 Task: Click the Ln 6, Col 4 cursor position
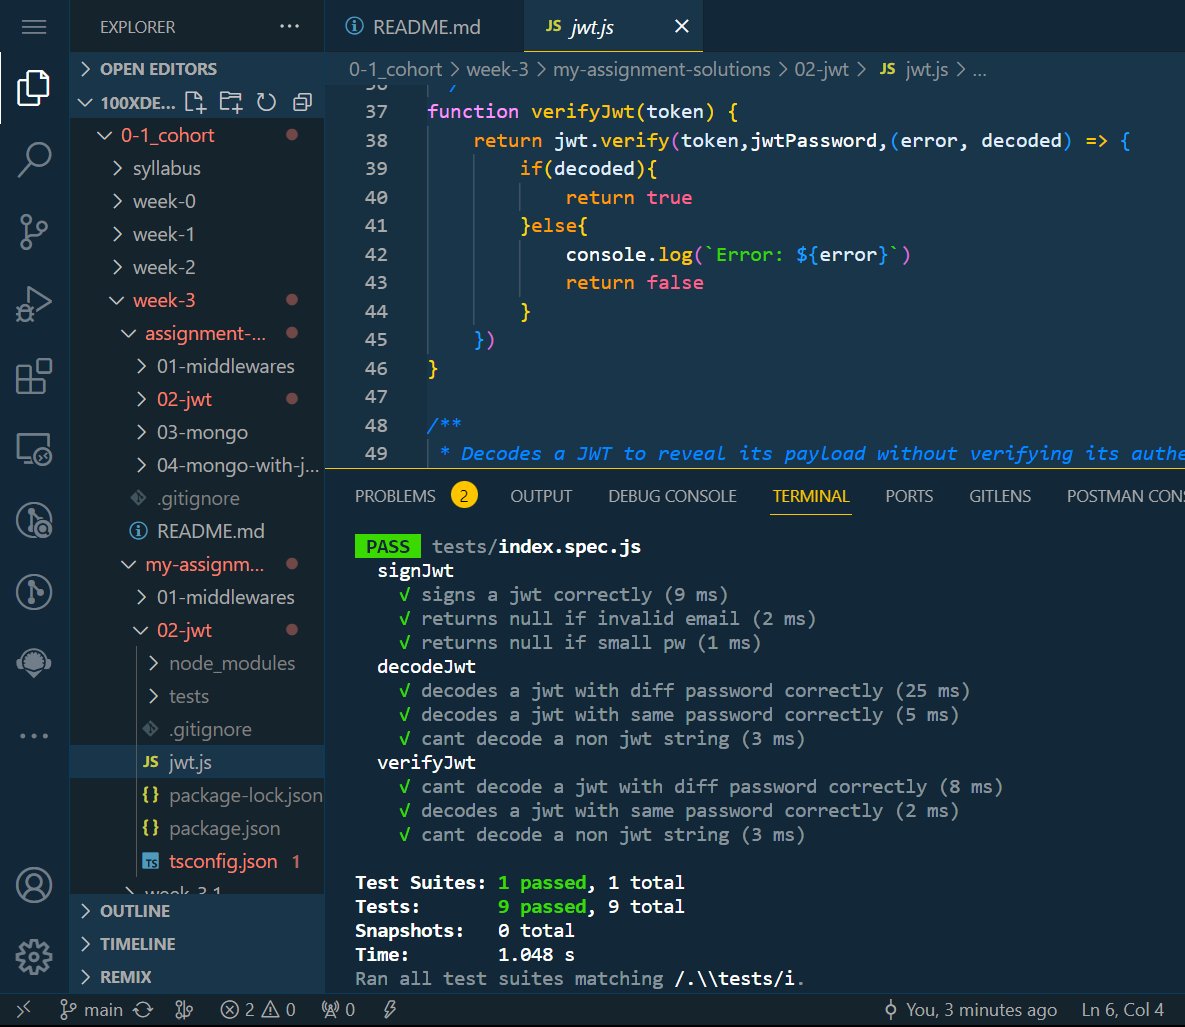(1122, 1010)
